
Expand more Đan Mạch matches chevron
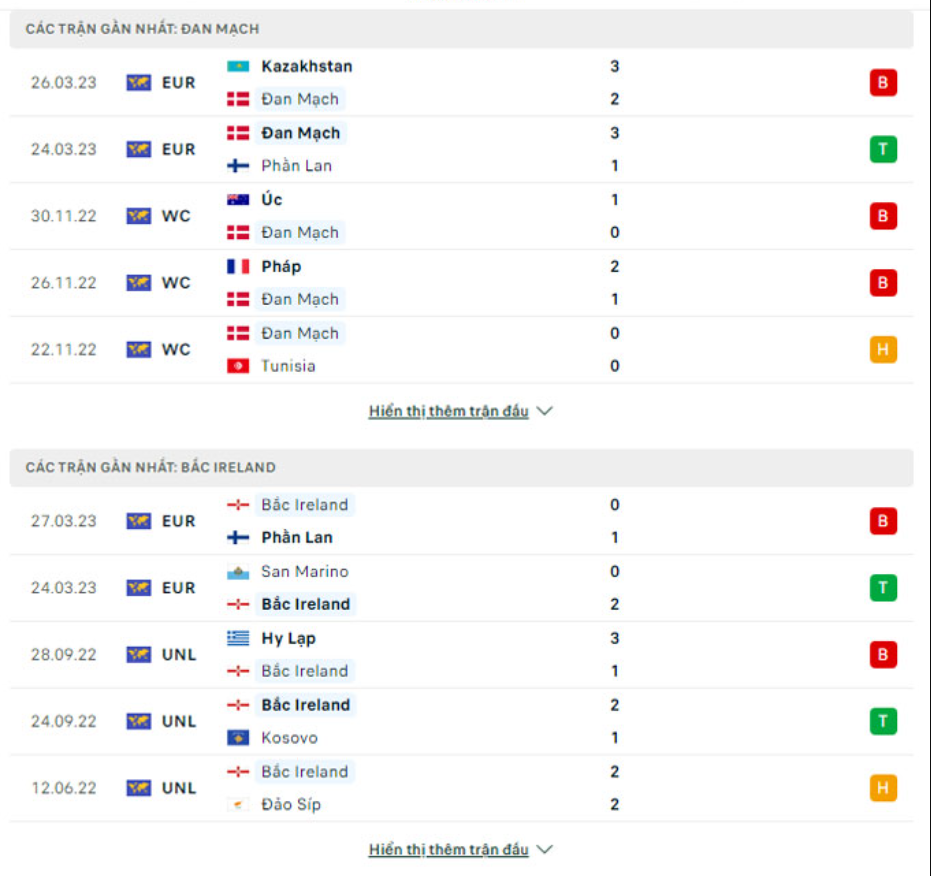pos(545,411)
